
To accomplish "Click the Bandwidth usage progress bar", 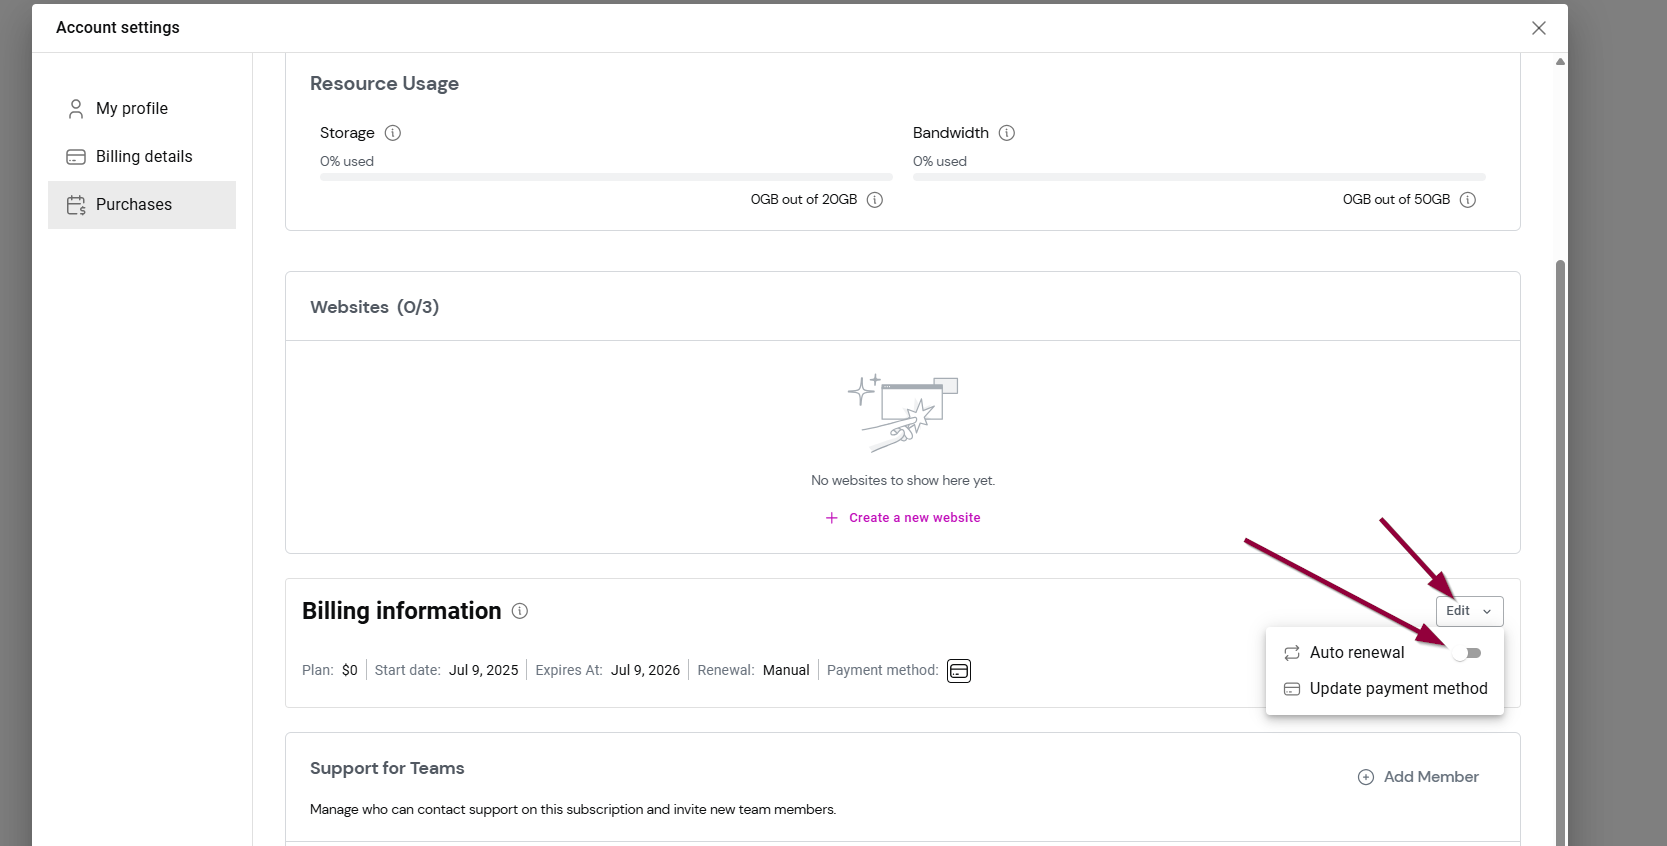I will point(1199,177).
